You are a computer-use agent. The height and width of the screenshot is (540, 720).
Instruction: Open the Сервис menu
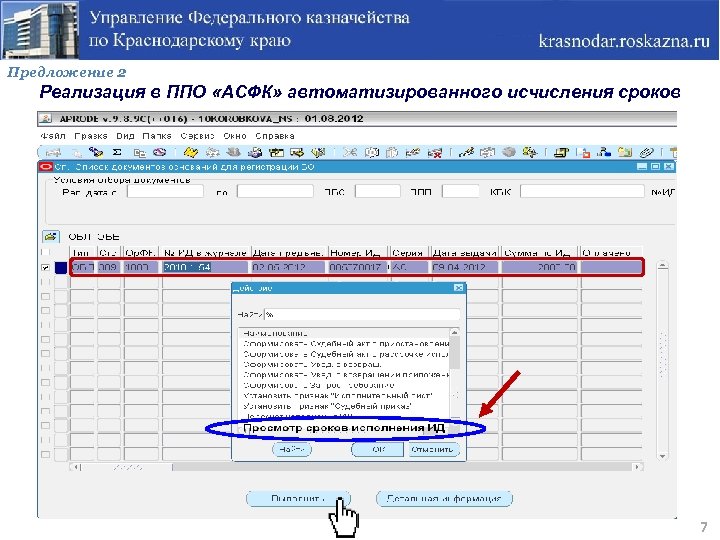pyautogui.click(x=197, y=136)
